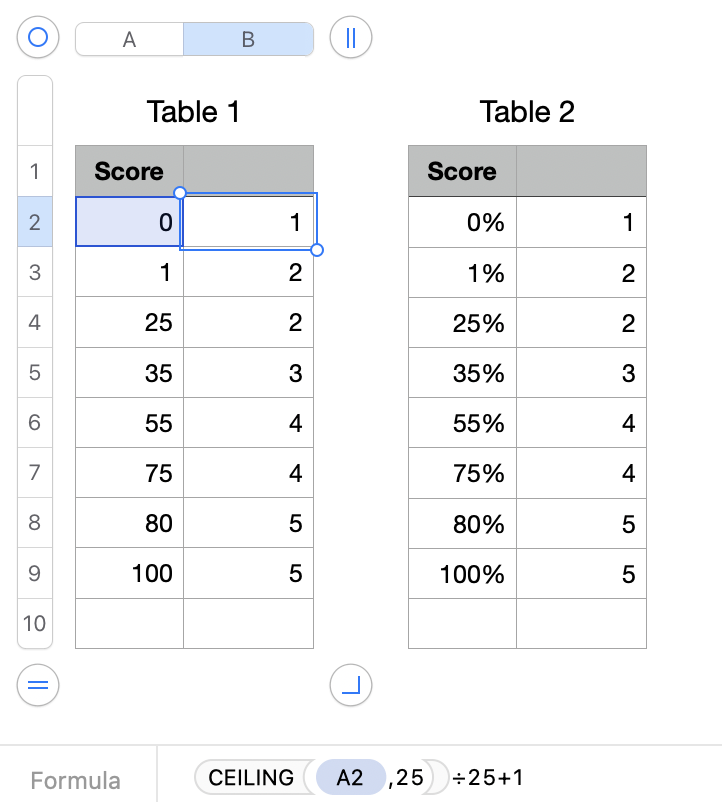Select cell containing 100 in Table 1
Image resolution: width=722 pixels, height=802 pixels.
coord(130,573)
